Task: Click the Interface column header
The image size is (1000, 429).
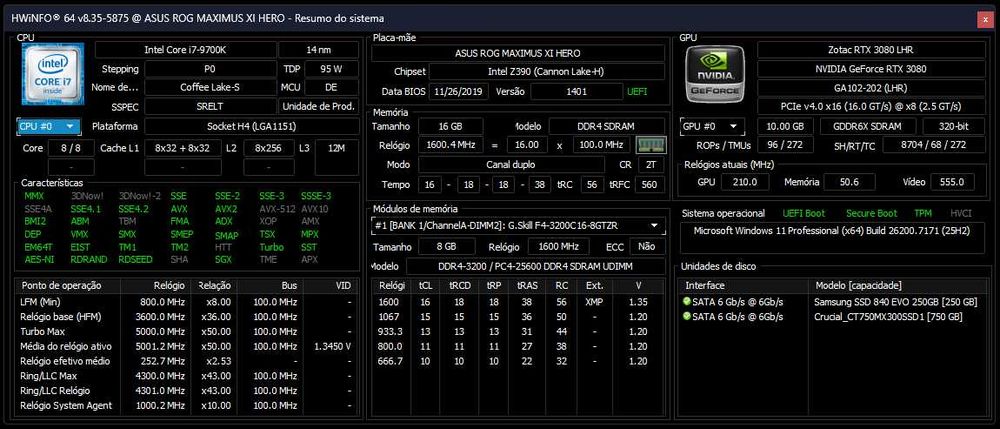Action: 744,286
